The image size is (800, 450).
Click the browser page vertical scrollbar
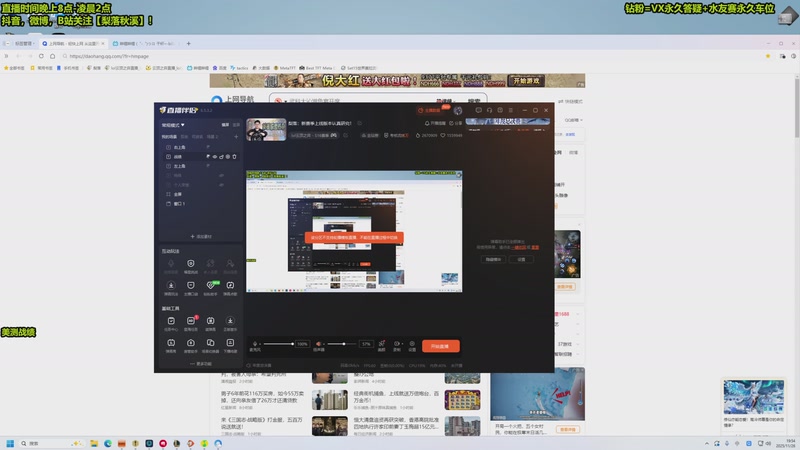click(796, 107)
